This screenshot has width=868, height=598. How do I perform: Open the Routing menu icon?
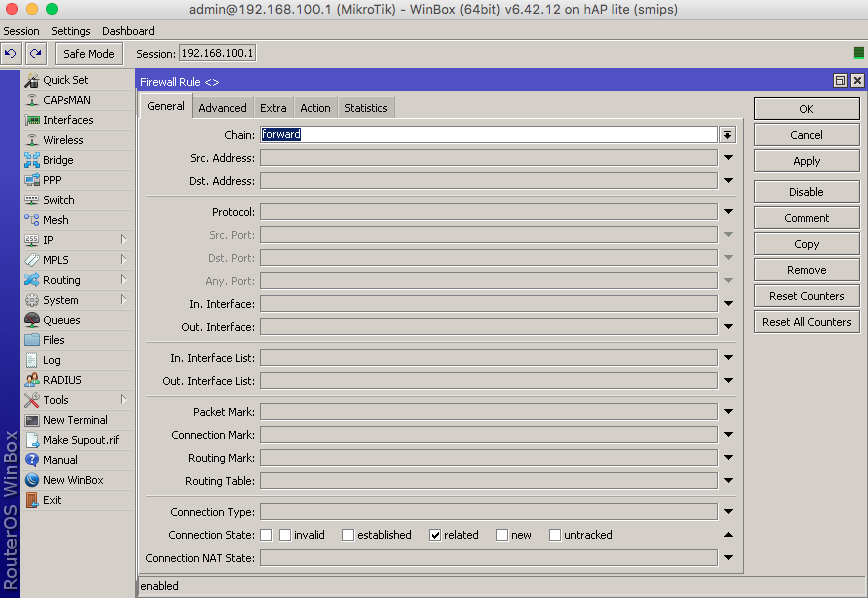(x=32, y=280)
